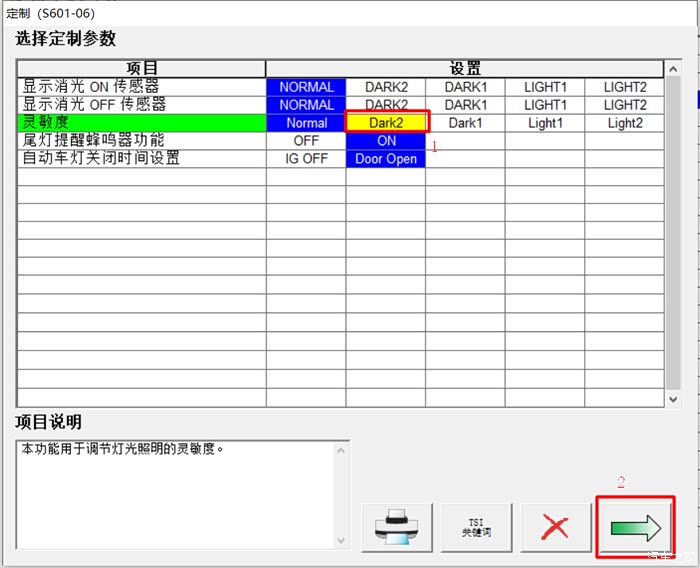
Task: Highlight the 灵敏度 item row label
Action: coord(141,123)
